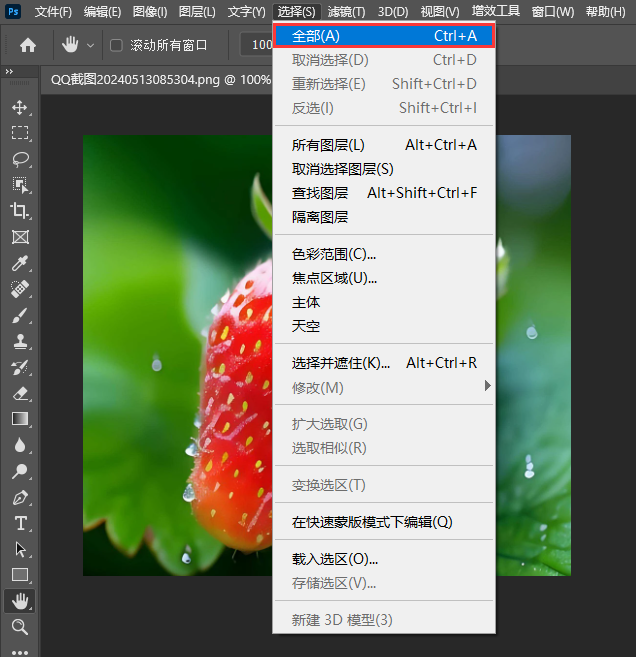Image resolution: width=636 pixels, height=657 pixels.
Task: Open the 图层(L) menu
Action: tap(197, 12)
